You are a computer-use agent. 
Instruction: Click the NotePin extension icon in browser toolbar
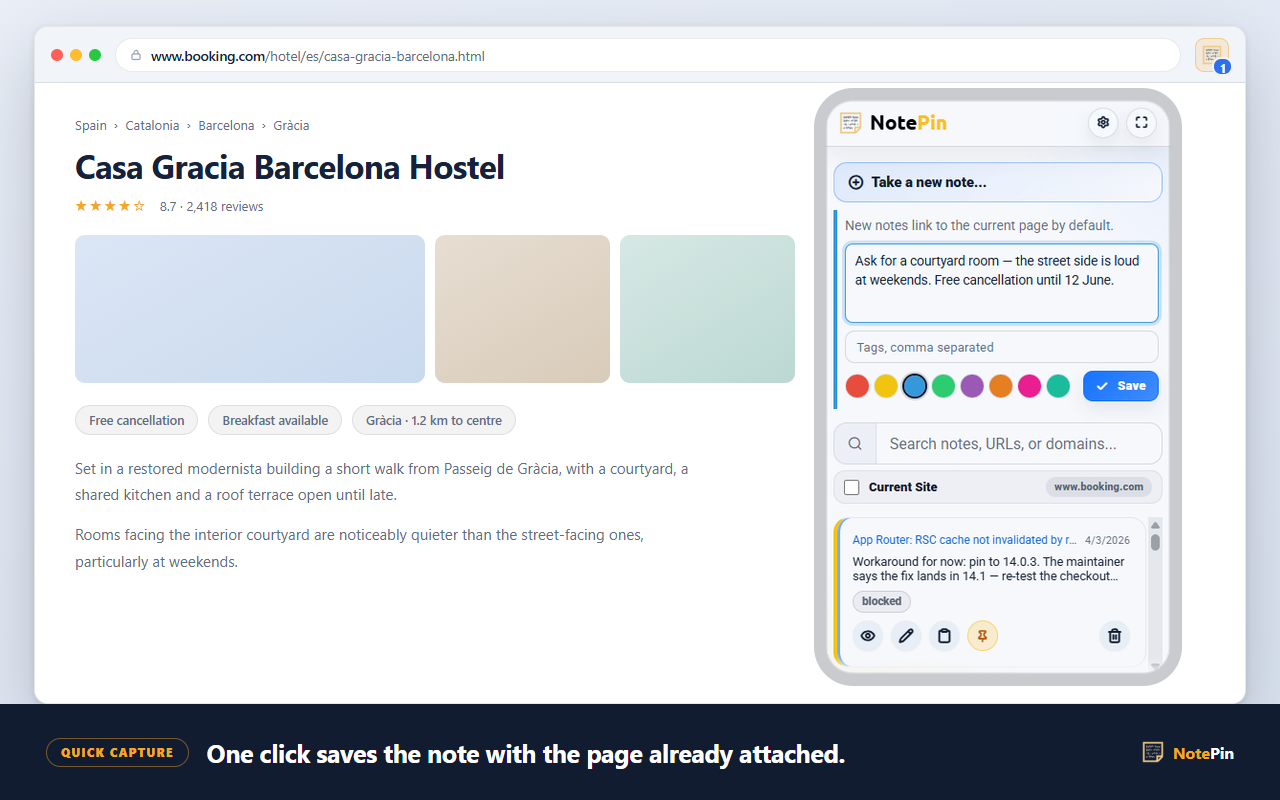click(1212, 55)
